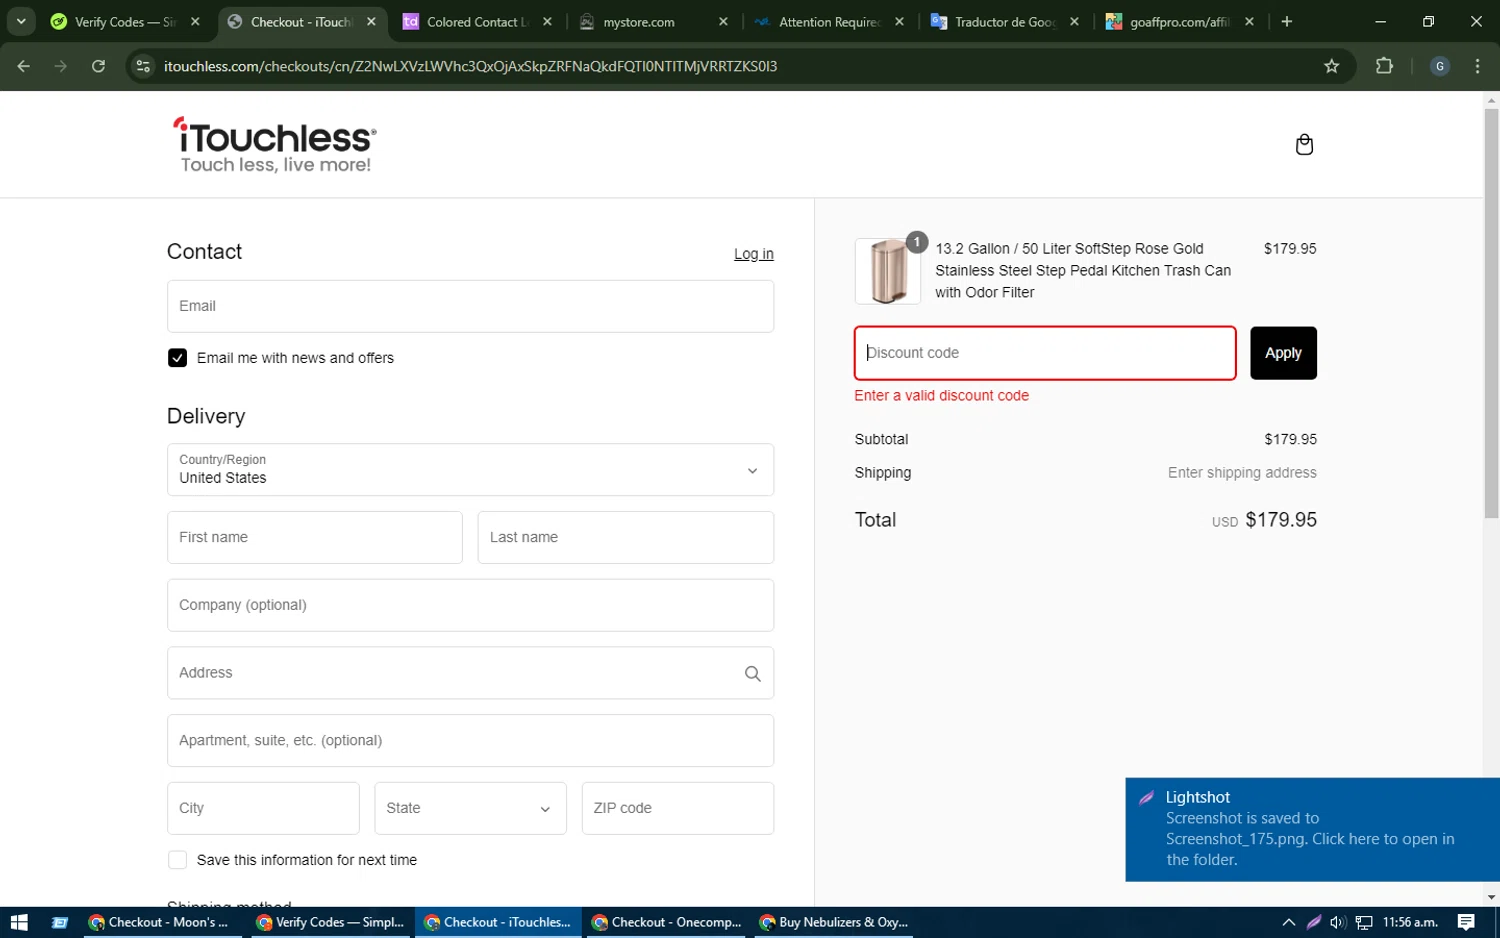Viewport: 1500px width, 938px height.
Task: Click the trash can product thumbnail
Action: tap(888, 271)
